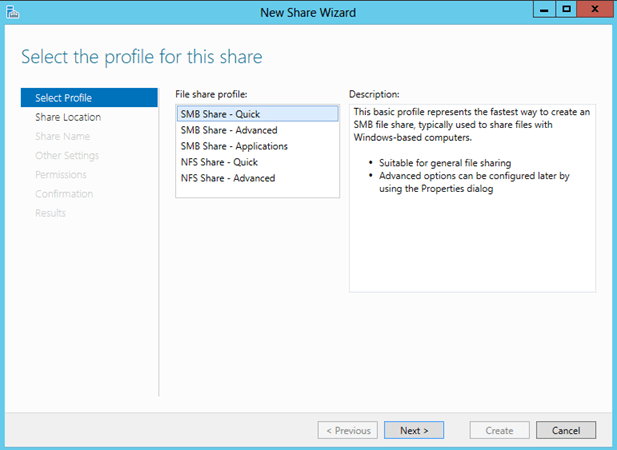Click the Previous button

(x=347, y=430)
